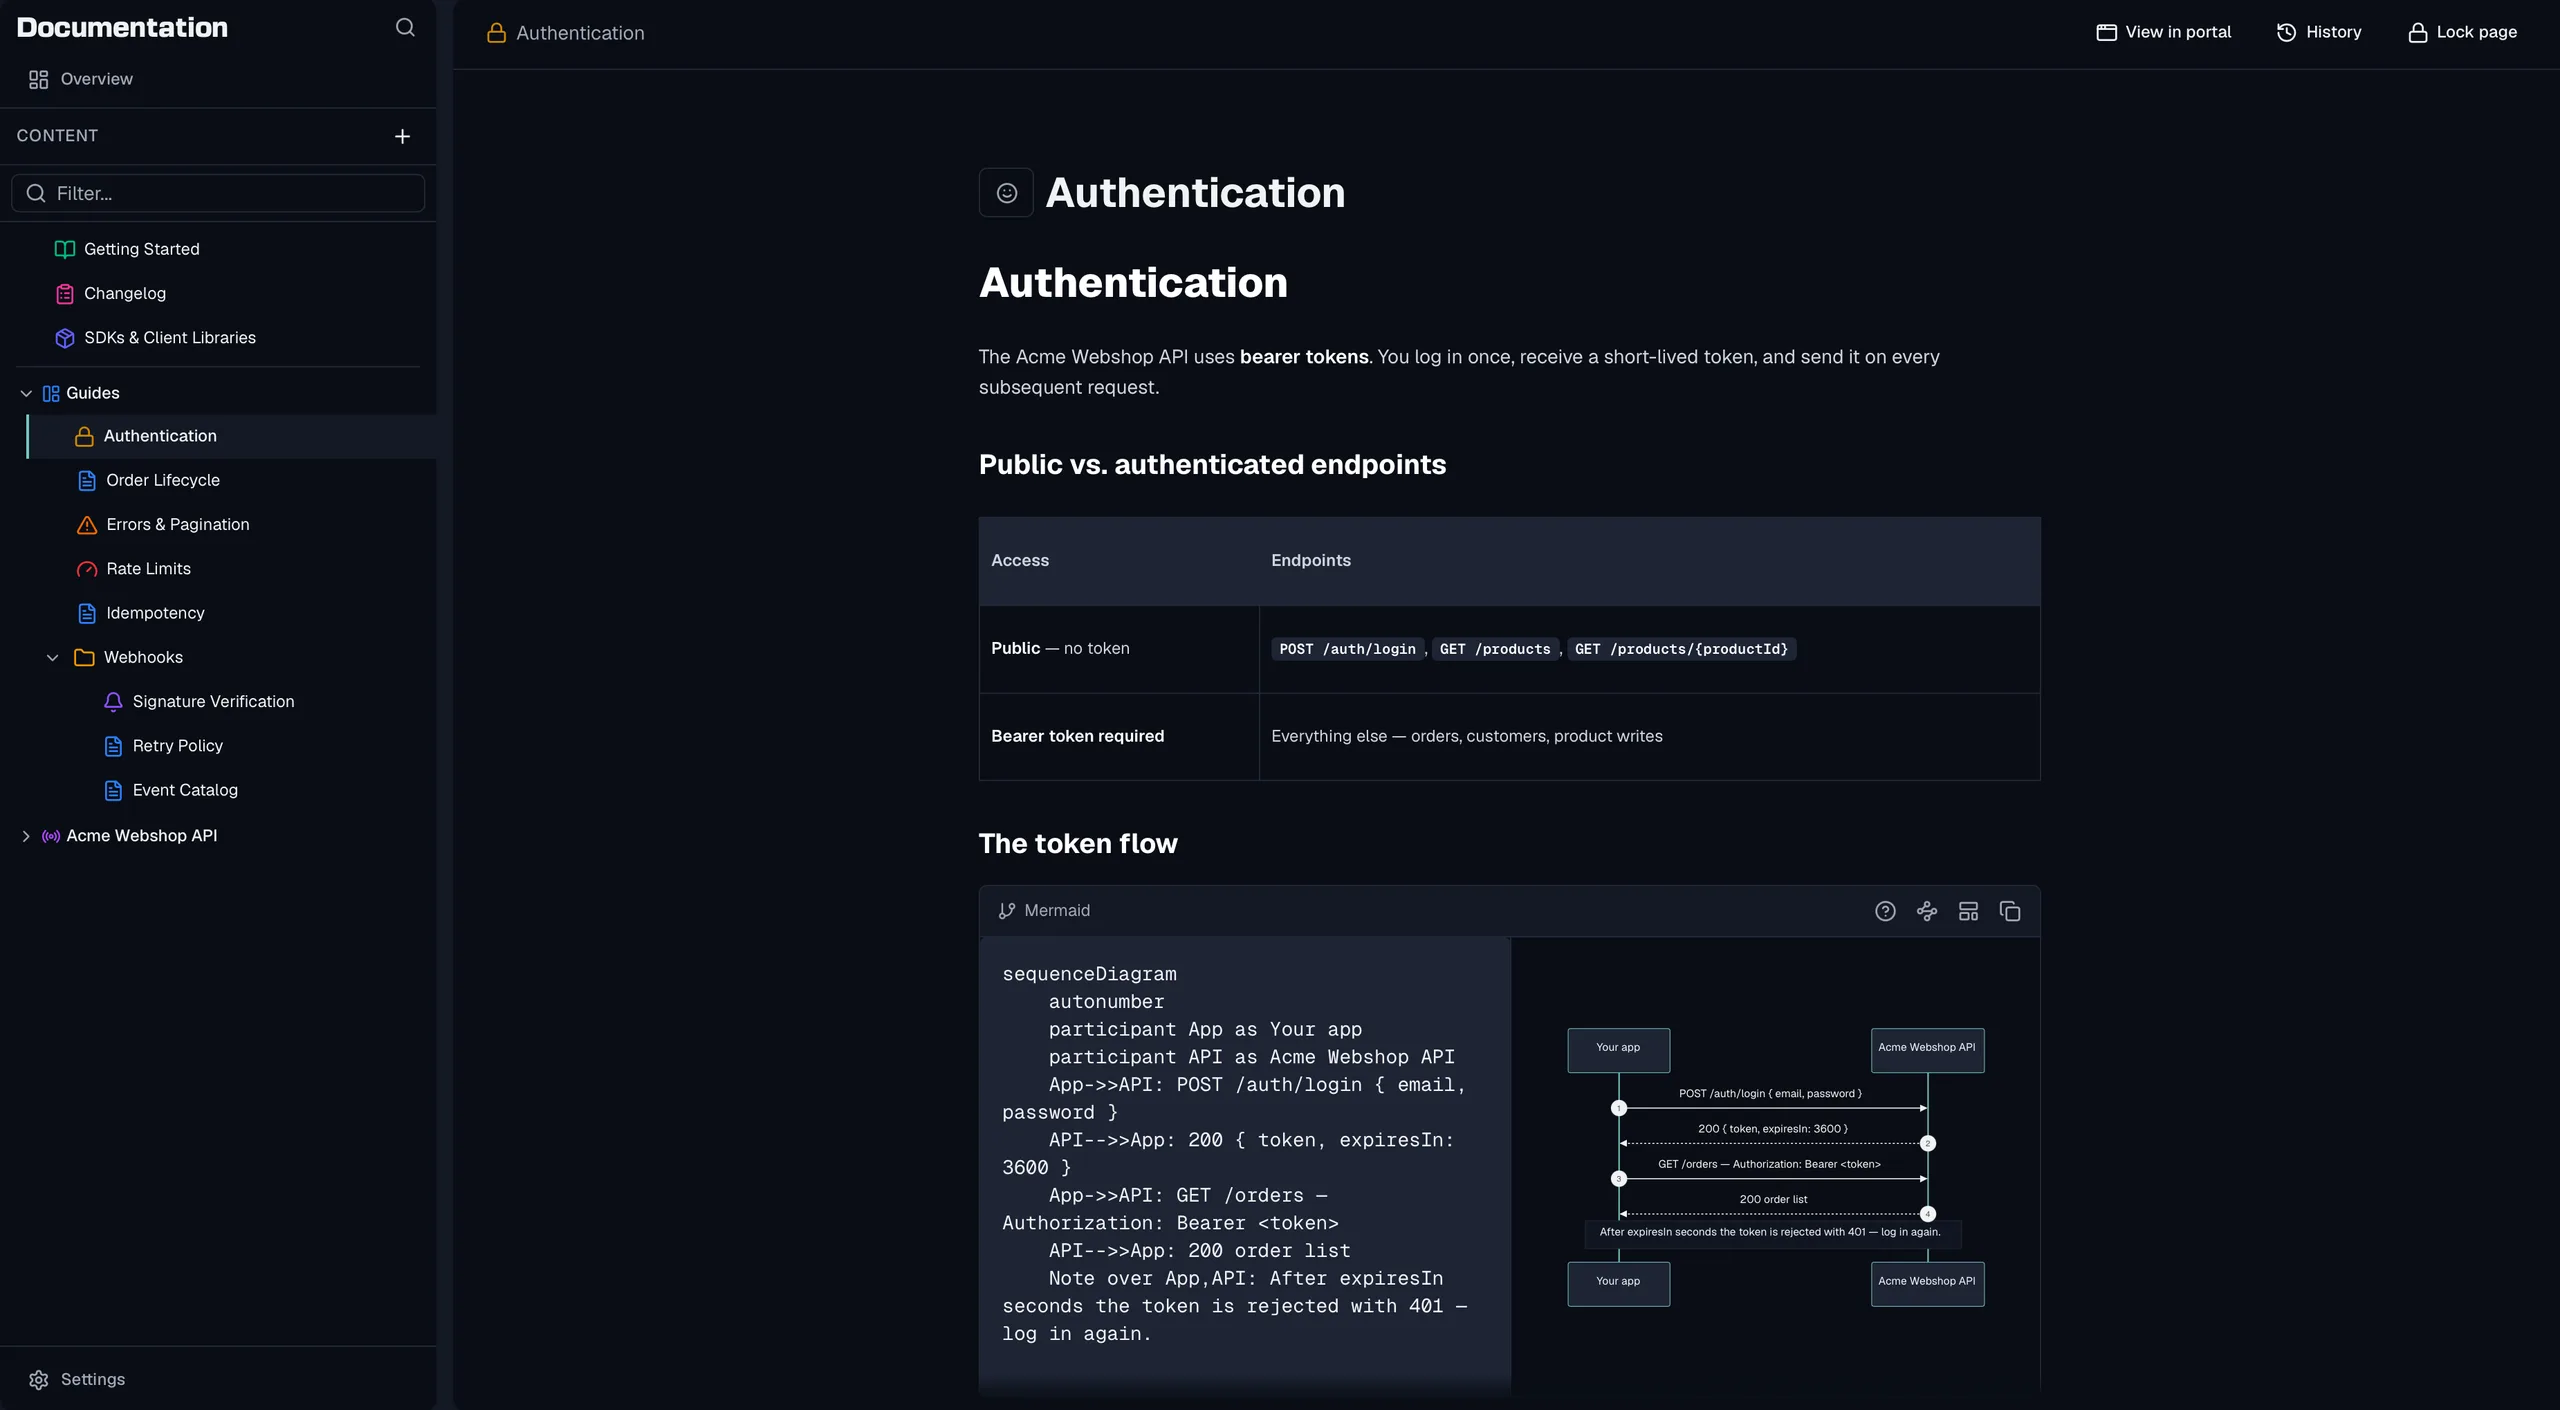The width and height of the screenshot is (2560, 1410).
Task: Click the Event Catalog document icon
Action: point(113,790)
